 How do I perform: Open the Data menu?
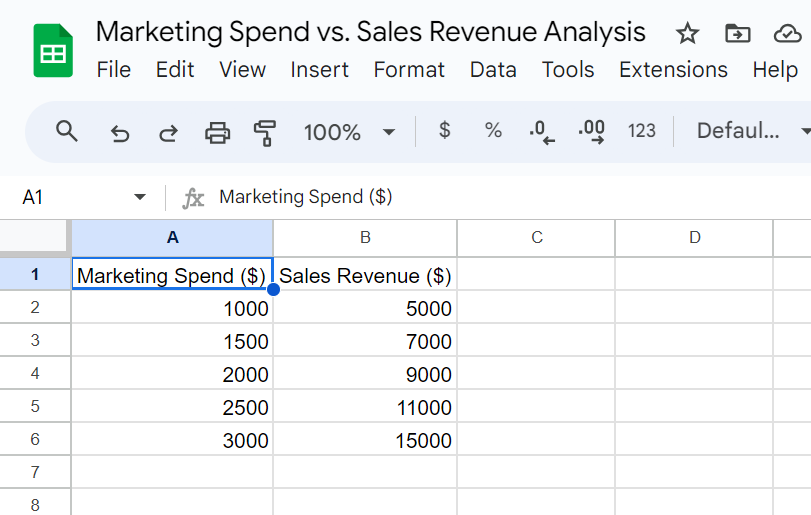pyautogui.click(x=493, y=70)
